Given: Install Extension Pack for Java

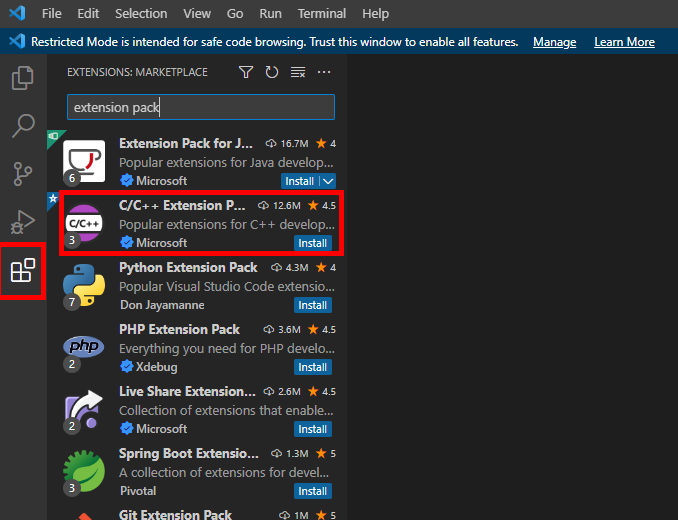Looking at the screenshot, I should [x=300, y=181].
